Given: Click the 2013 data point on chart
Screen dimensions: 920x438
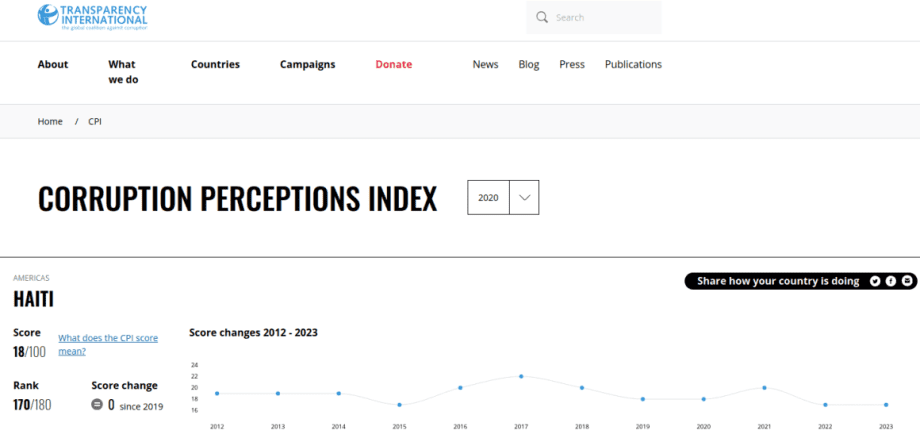Looking at the screenshot, I should click(x=278, y=393).
